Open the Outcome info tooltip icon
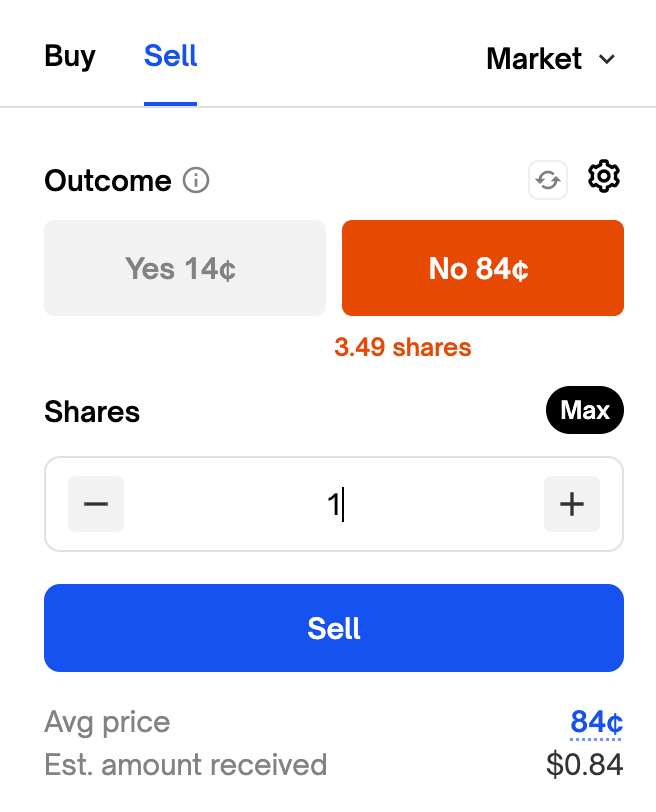 [197, 181]
